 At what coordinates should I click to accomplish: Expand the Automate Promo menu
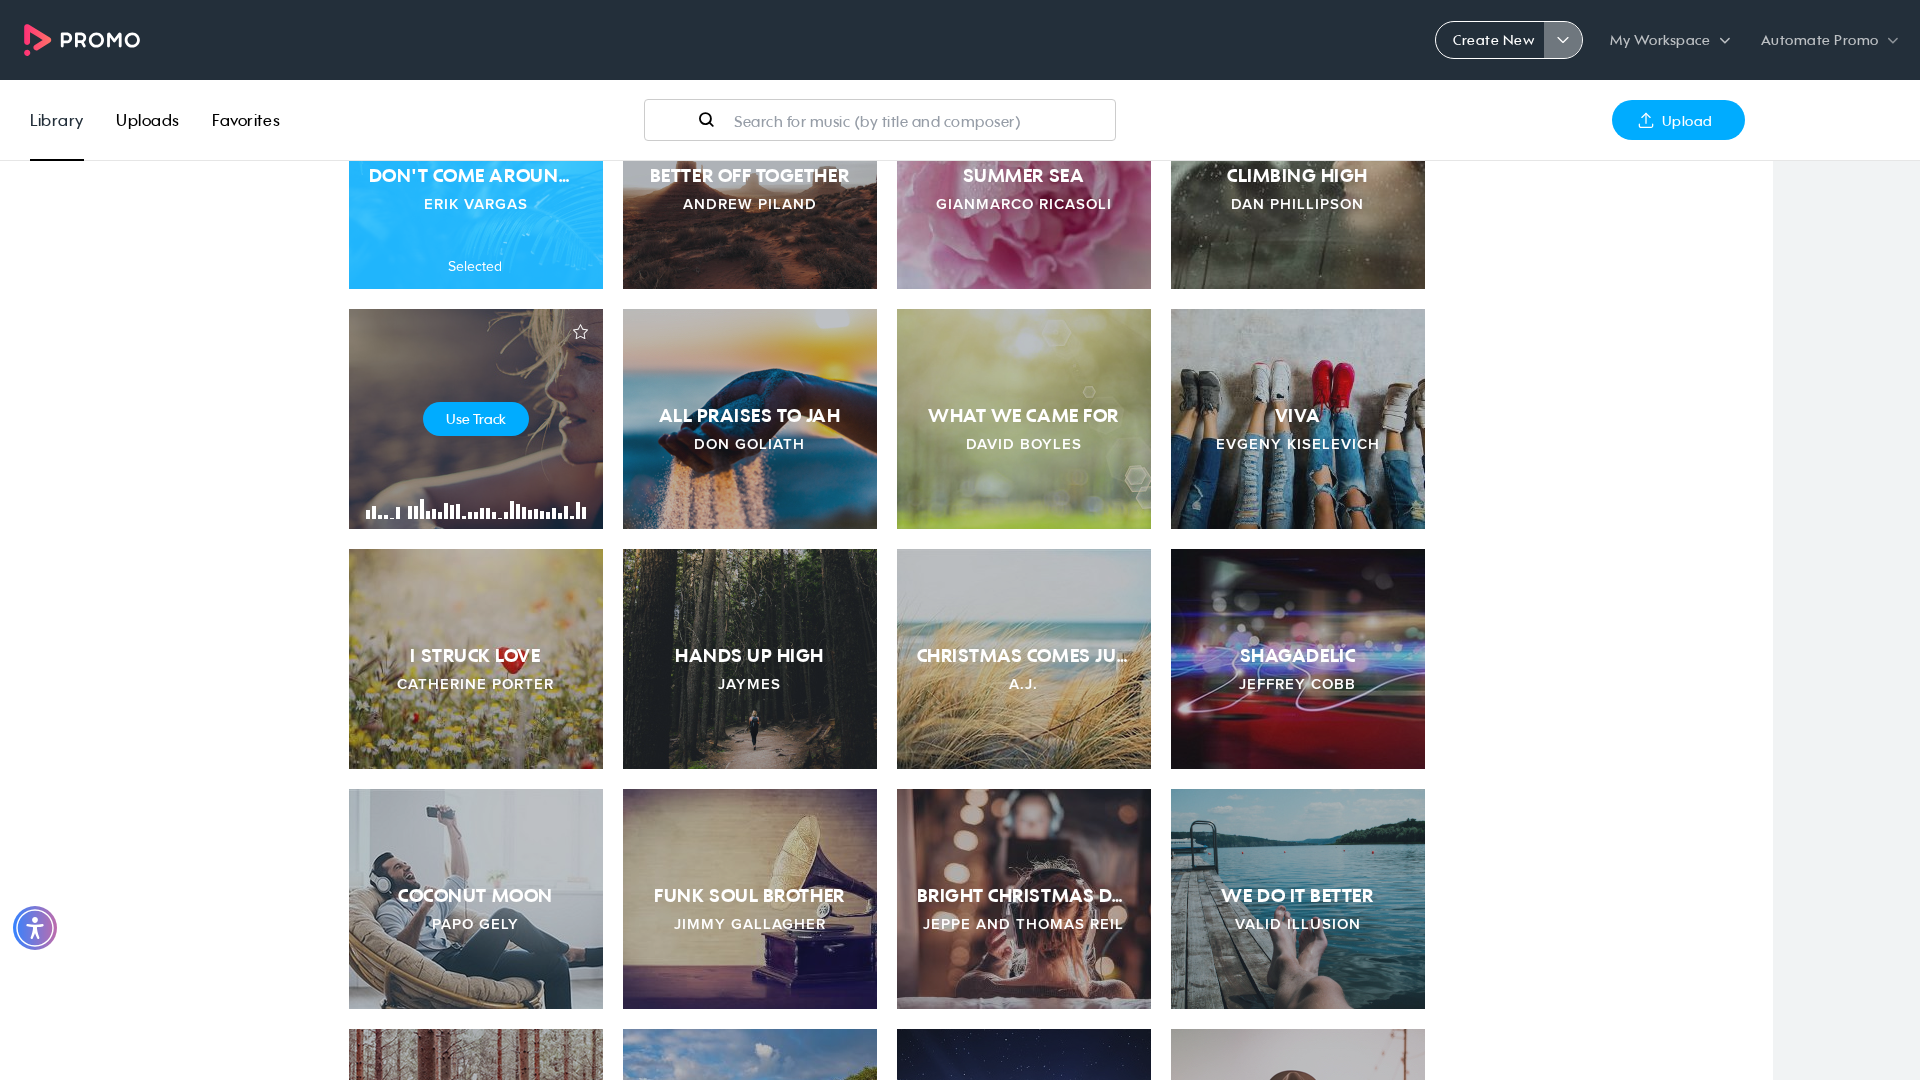1829,40
